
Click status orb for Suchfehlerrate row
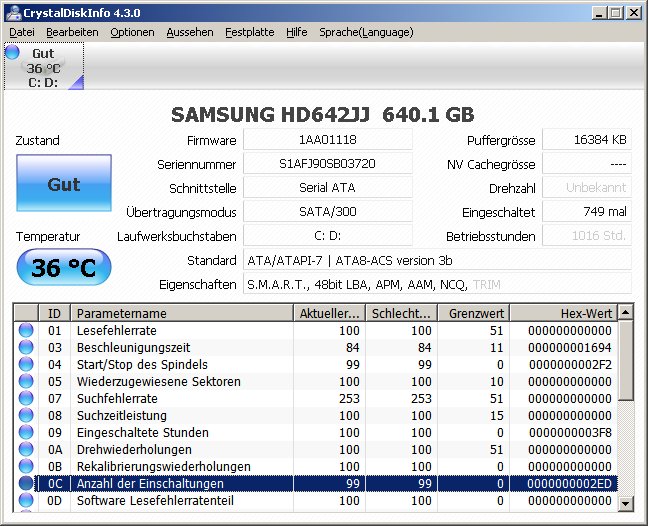[26, 398]
